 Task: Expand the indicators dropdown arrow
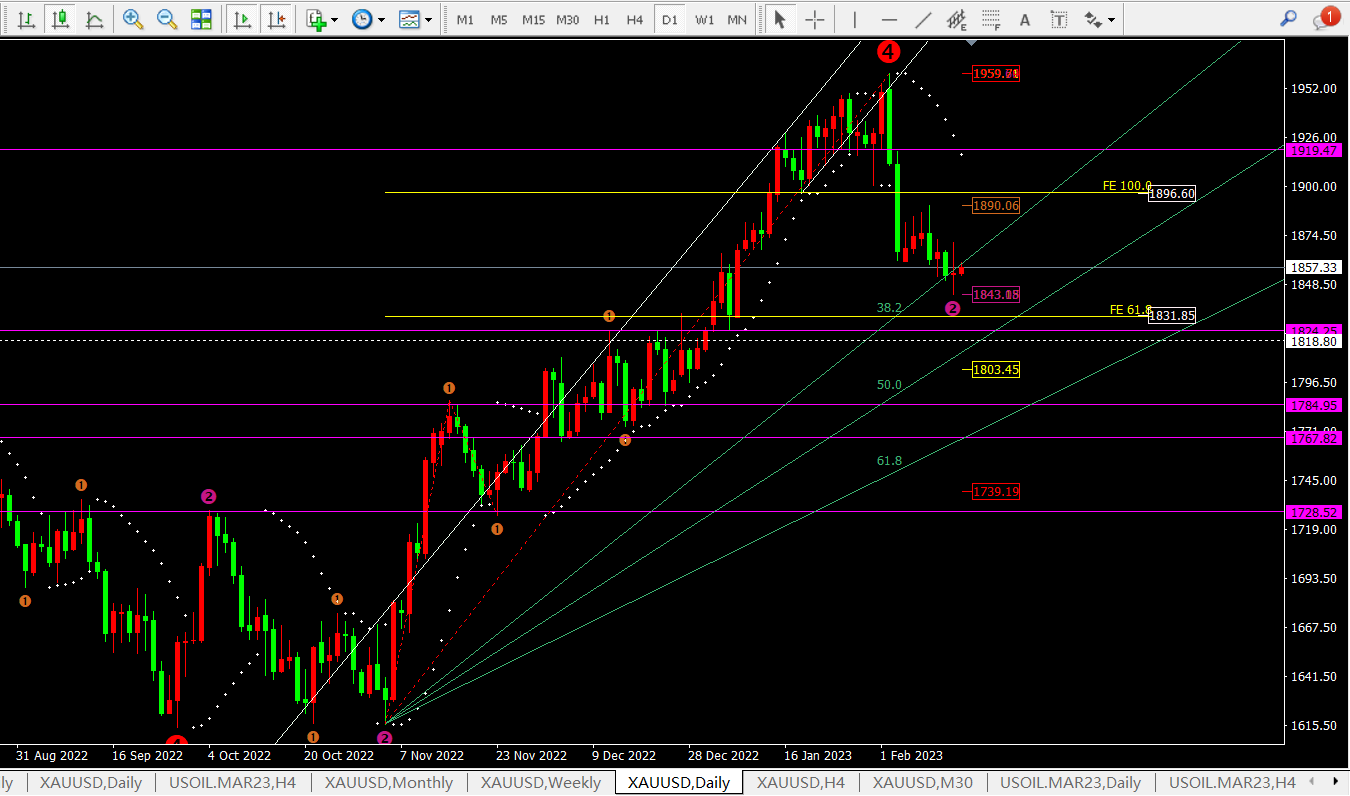(334, 19)
